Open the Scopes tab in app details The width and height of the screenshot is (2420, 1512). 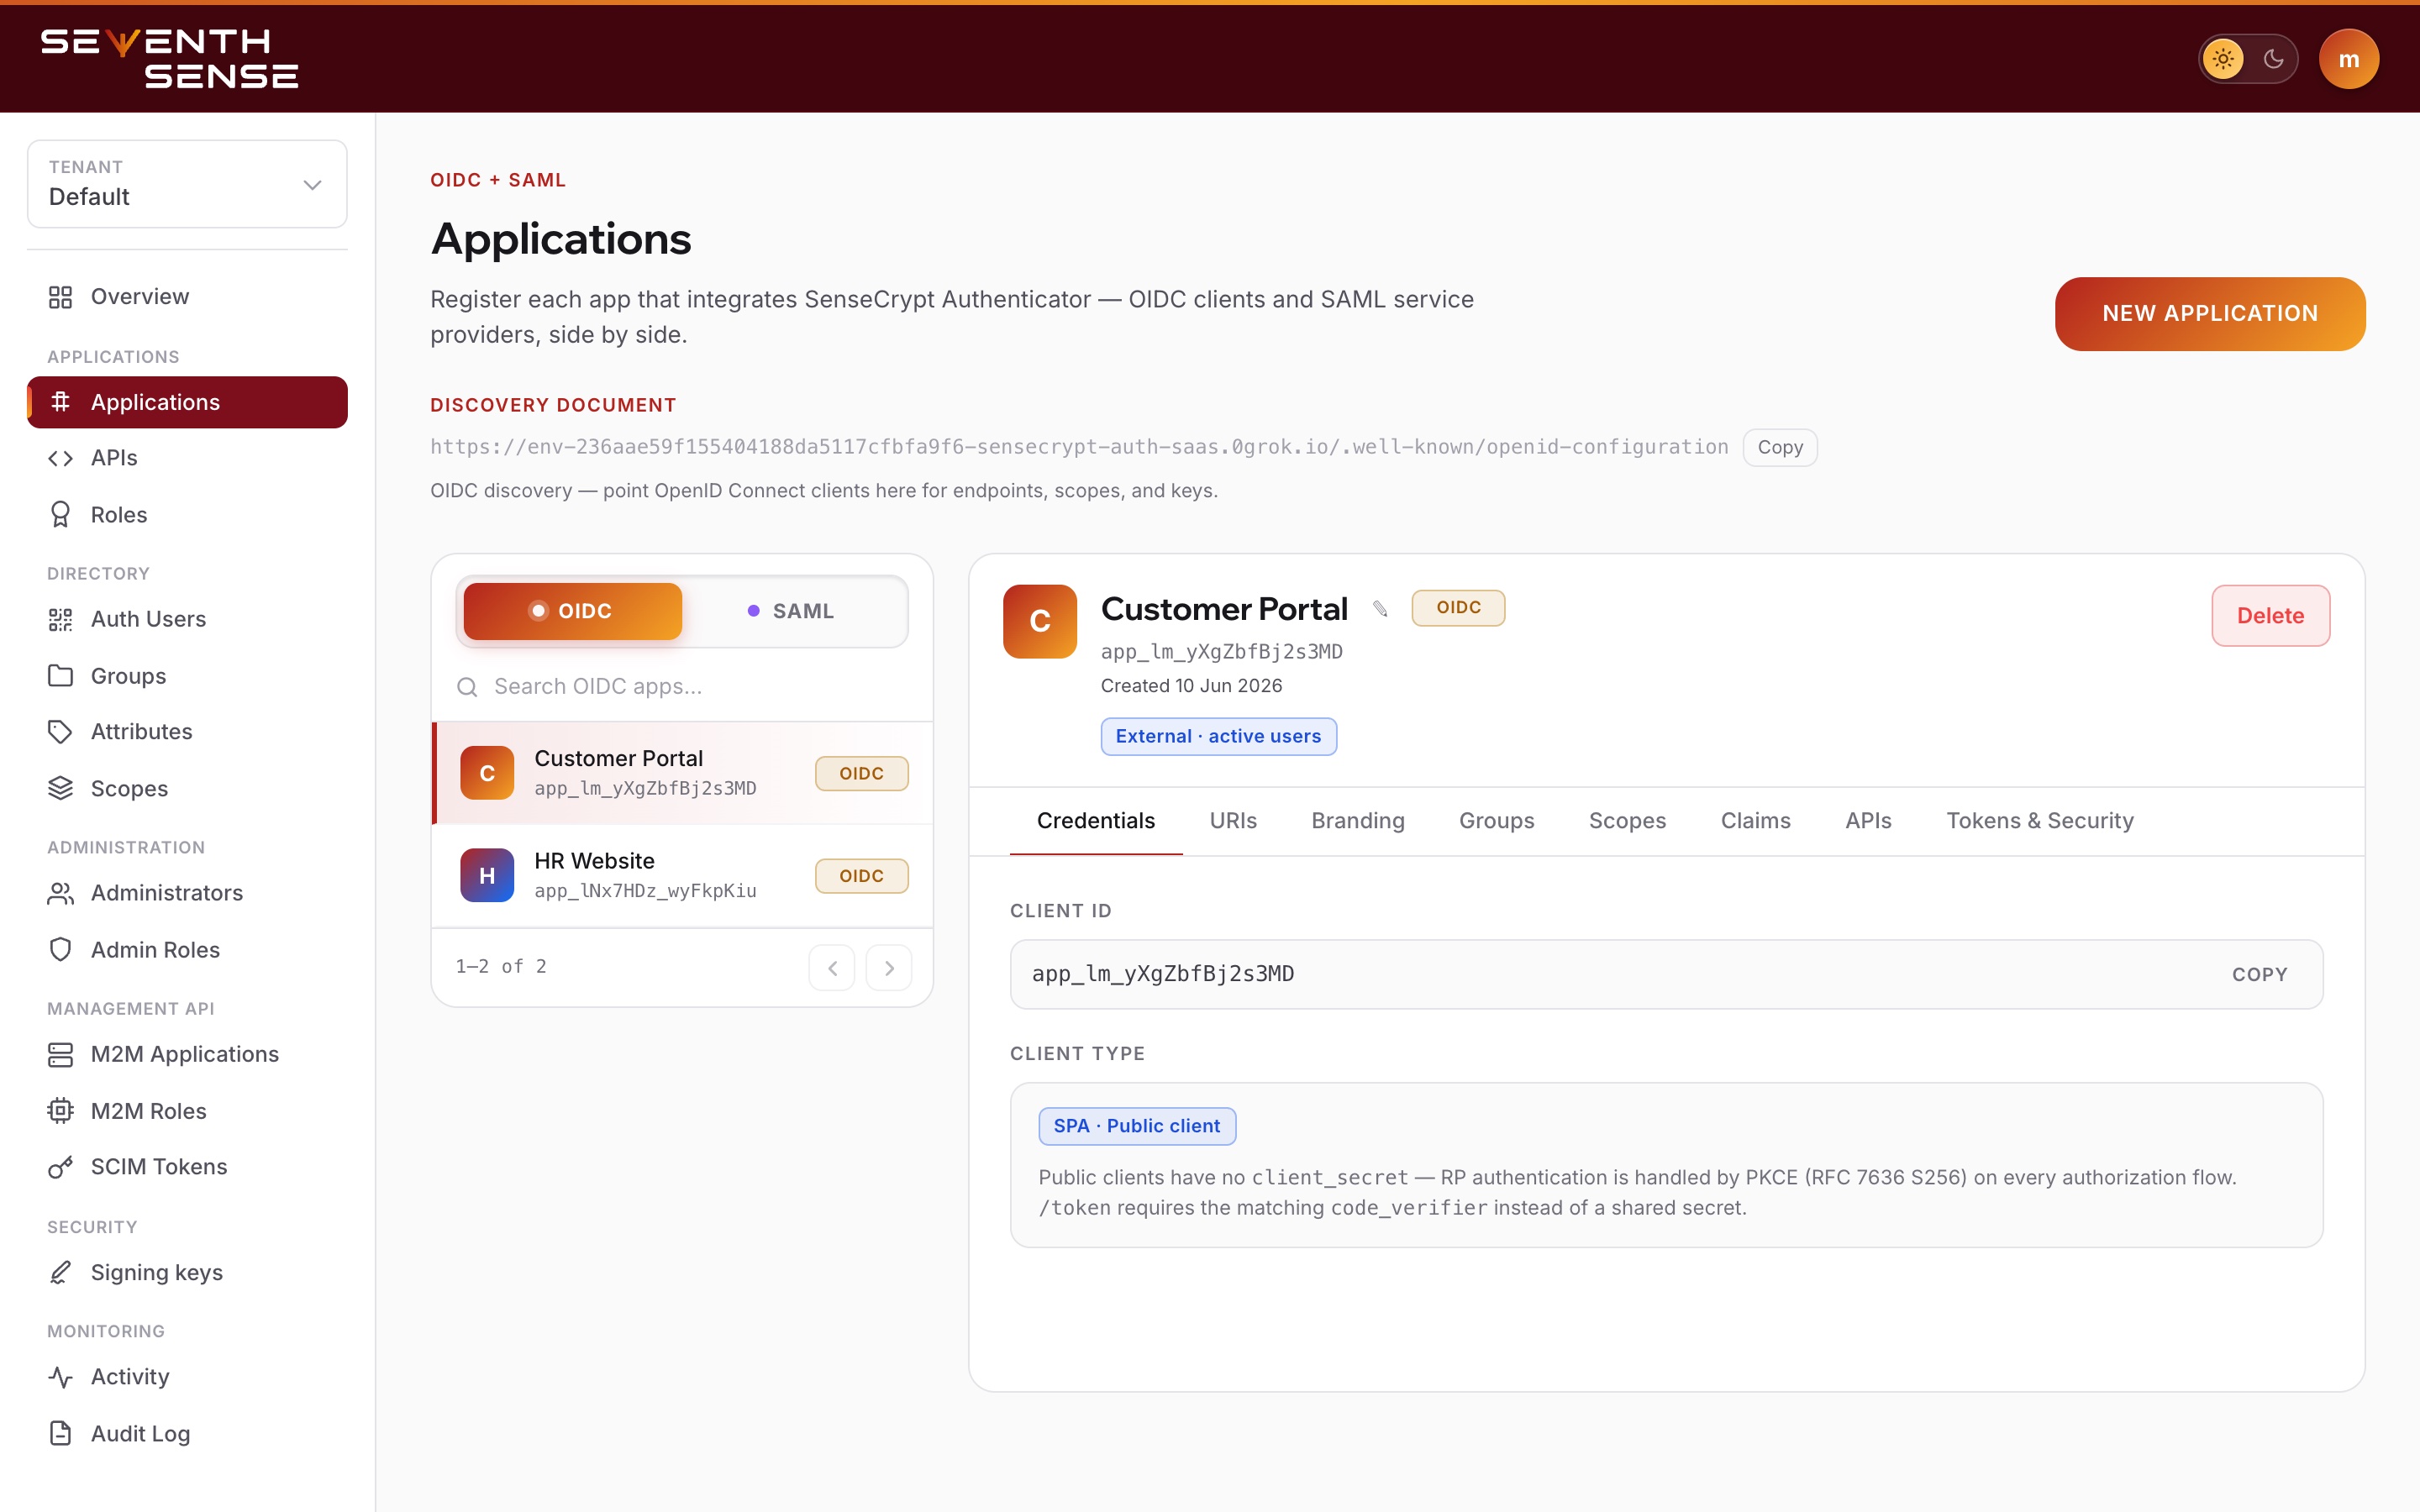point(1627,821)
